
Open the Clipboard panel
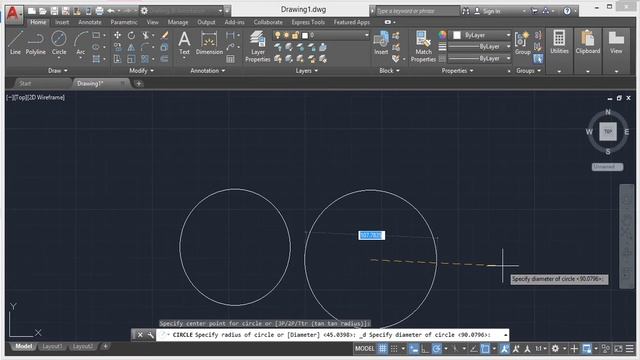pos(588,42)
